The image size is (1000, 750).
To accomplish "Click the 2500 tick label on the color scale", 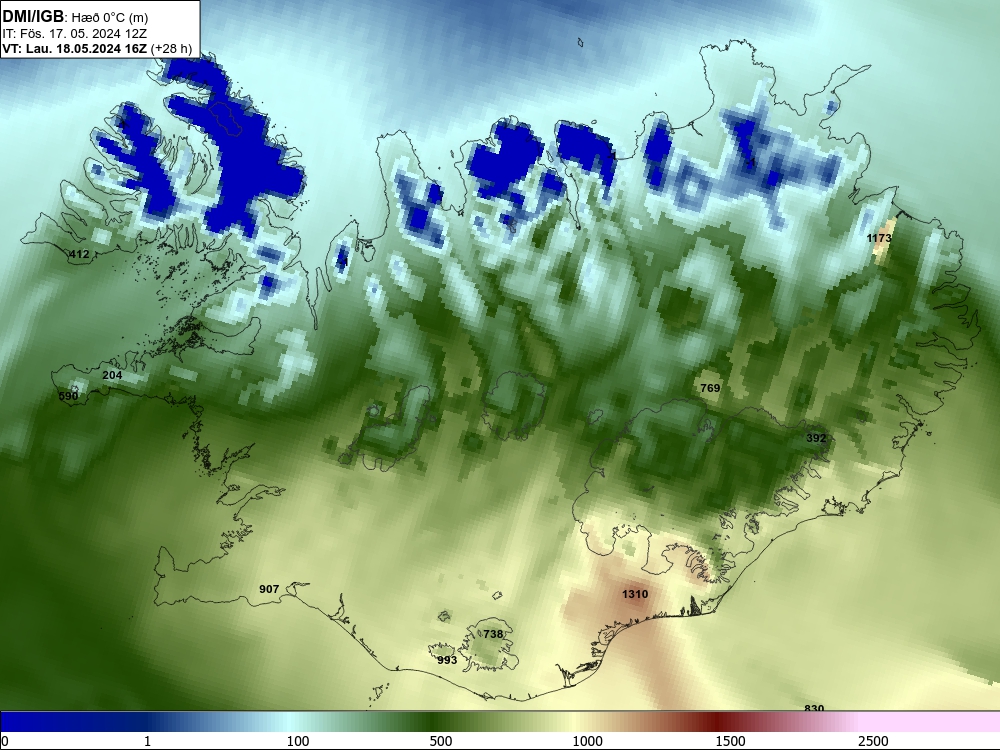I will [x=873, y=741].
